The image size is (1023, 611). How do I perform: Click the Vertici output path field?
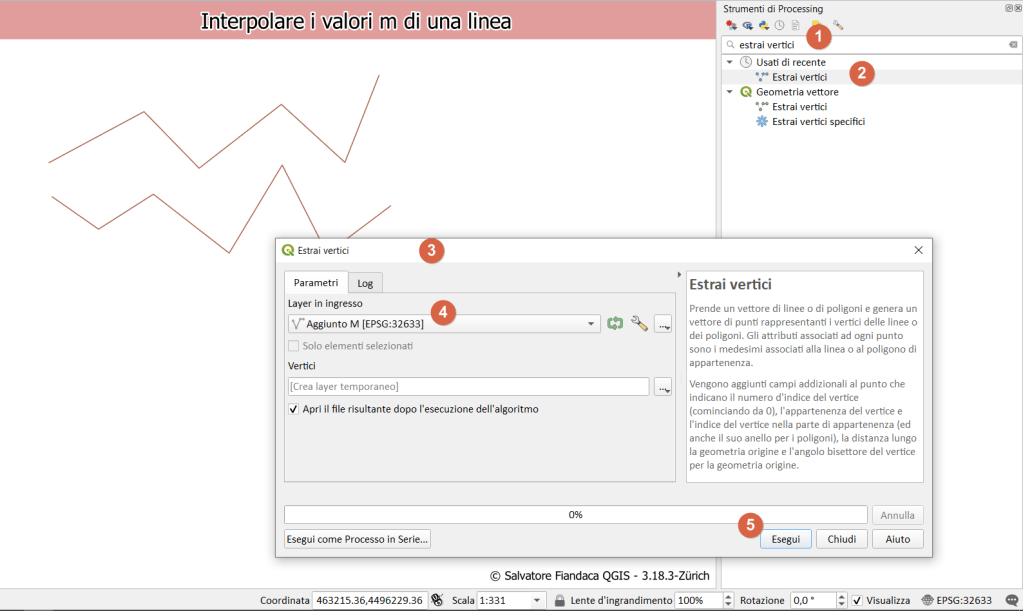(468, 386)
